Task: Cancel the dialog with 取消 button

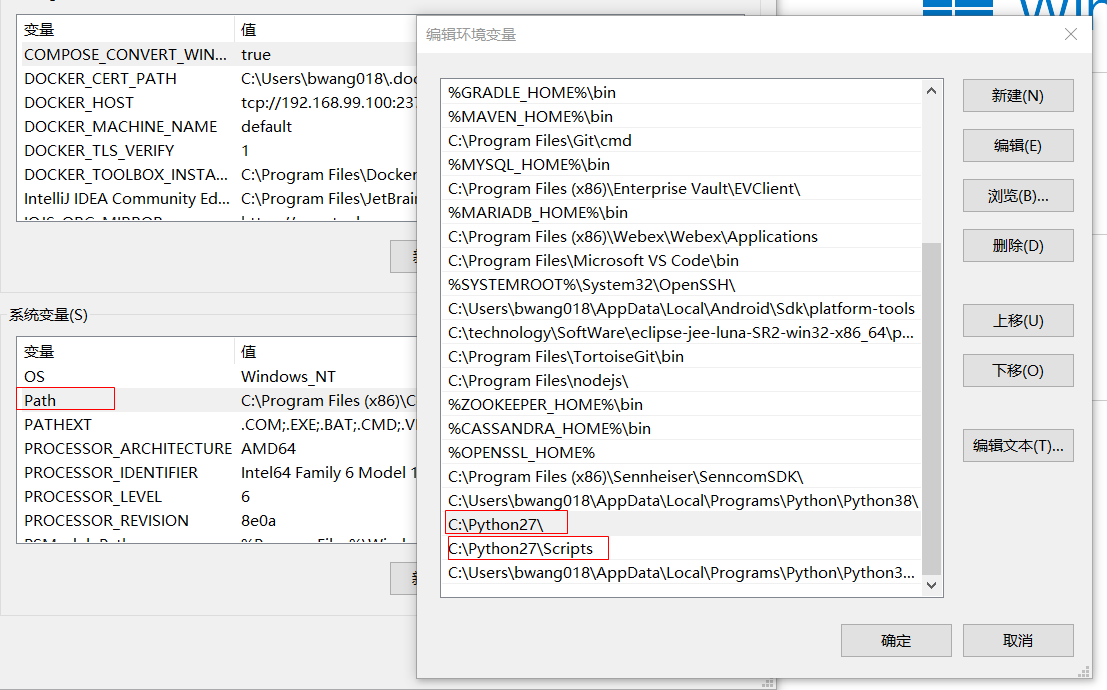Action: coord(1018,640)
